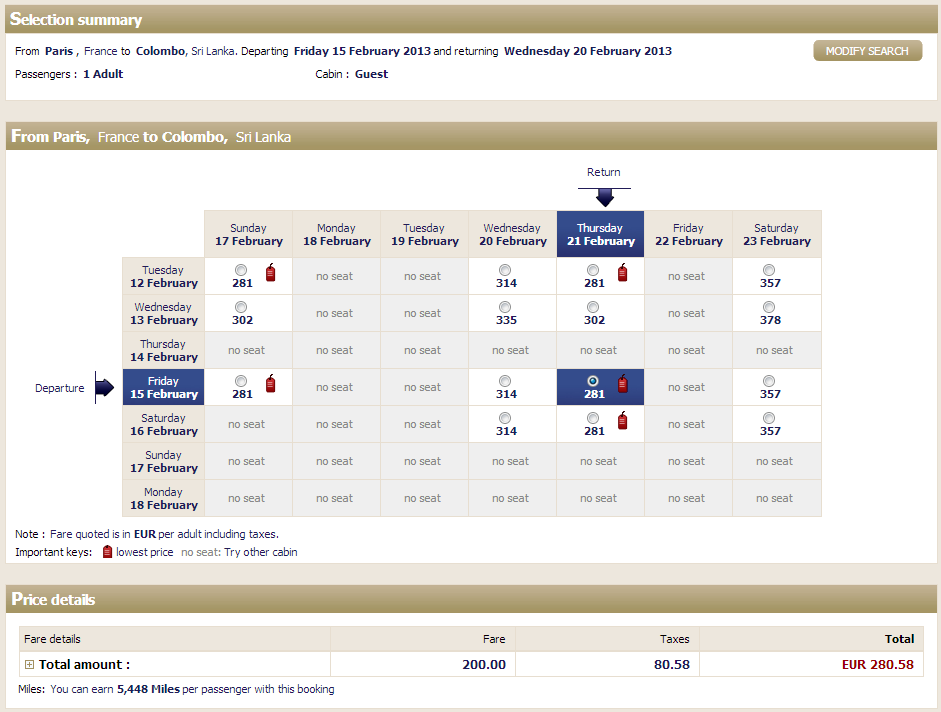Click the lowest price icon for 15 February departure, 17 February return
The width and height of the screenshot is (941, 712).
pyautogui.click(x=270, y=383)
